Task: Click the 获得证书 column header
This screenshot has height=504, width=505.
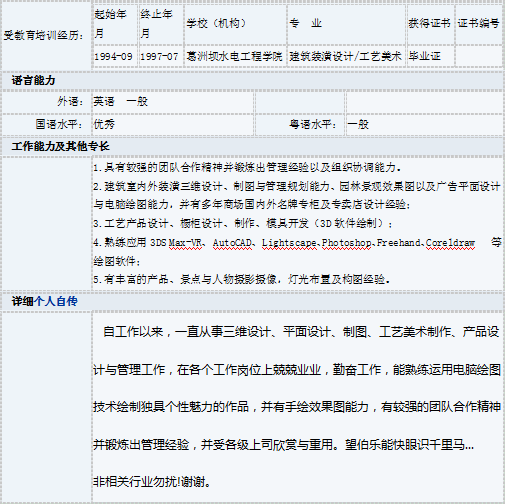Action: (429, 23)
